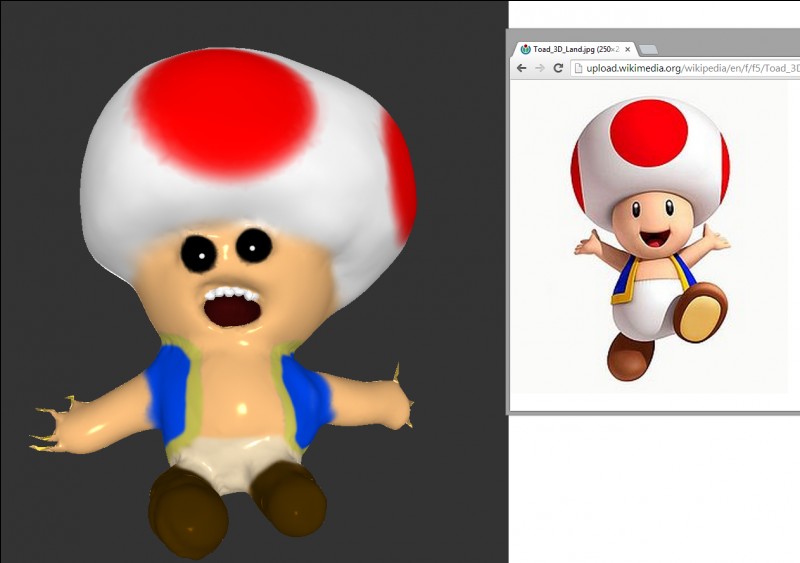
Task: Click the upload.wikimedia.org address bar
Action: tap(685, 68)
